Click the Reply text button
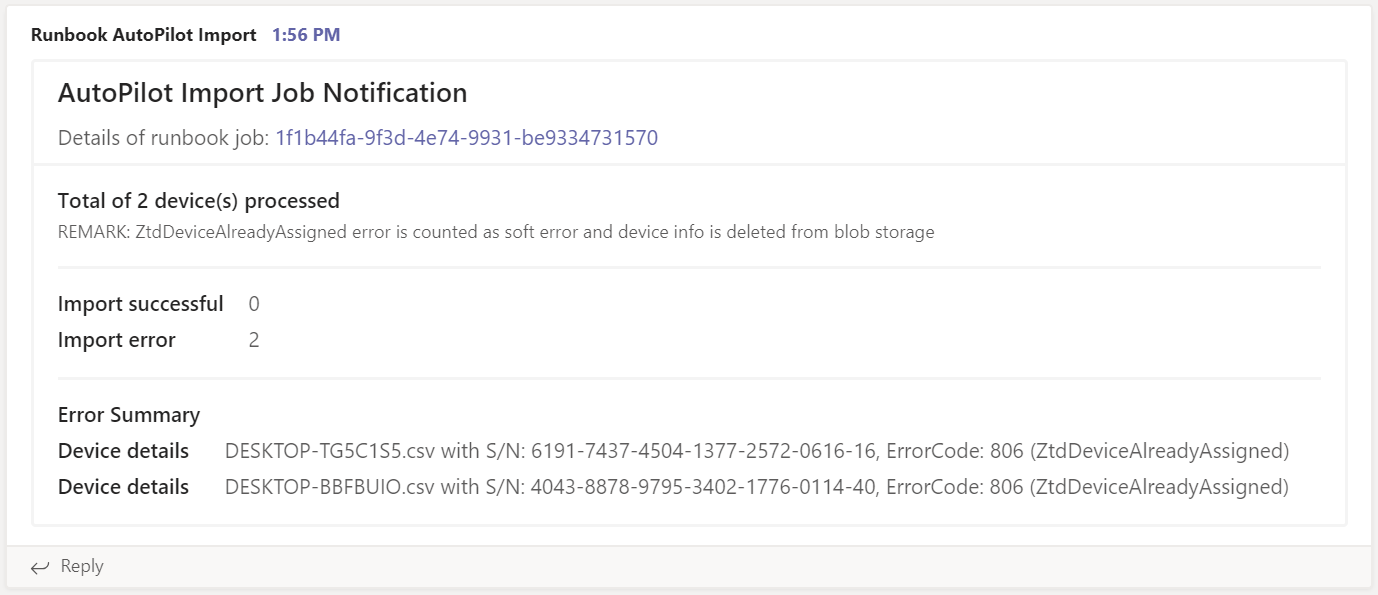This screenshot has width=1378, height=595. (x=82, y=566)
